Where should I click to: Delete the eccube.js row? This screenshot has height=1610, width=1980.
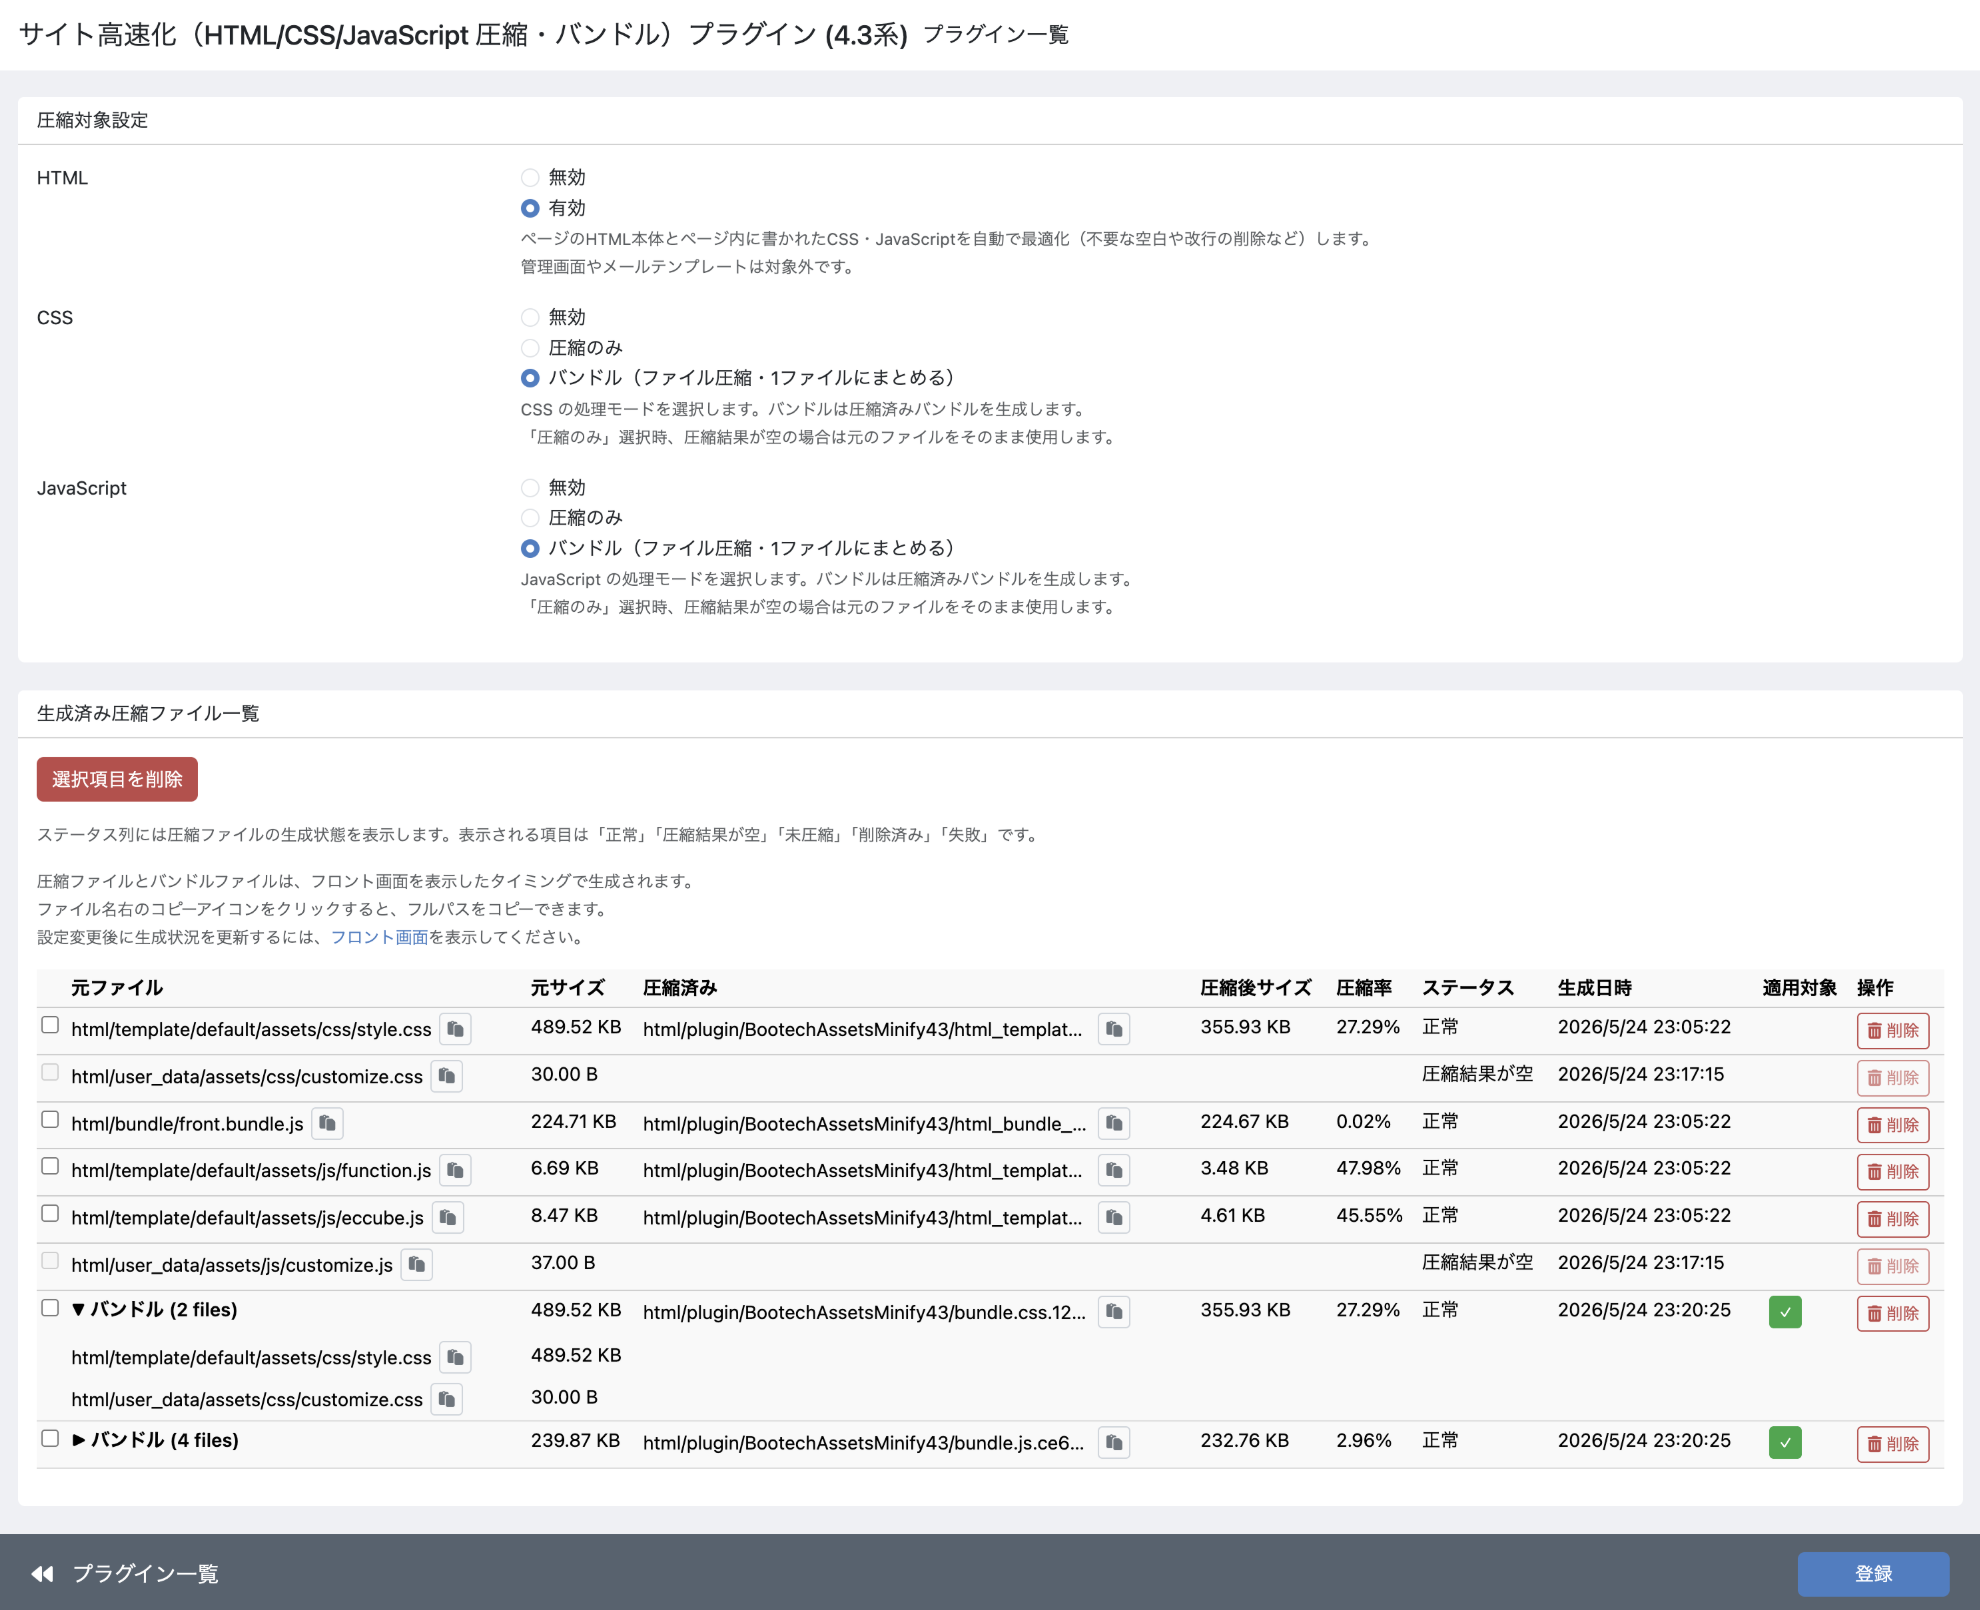click(x=1893, y=1219)
